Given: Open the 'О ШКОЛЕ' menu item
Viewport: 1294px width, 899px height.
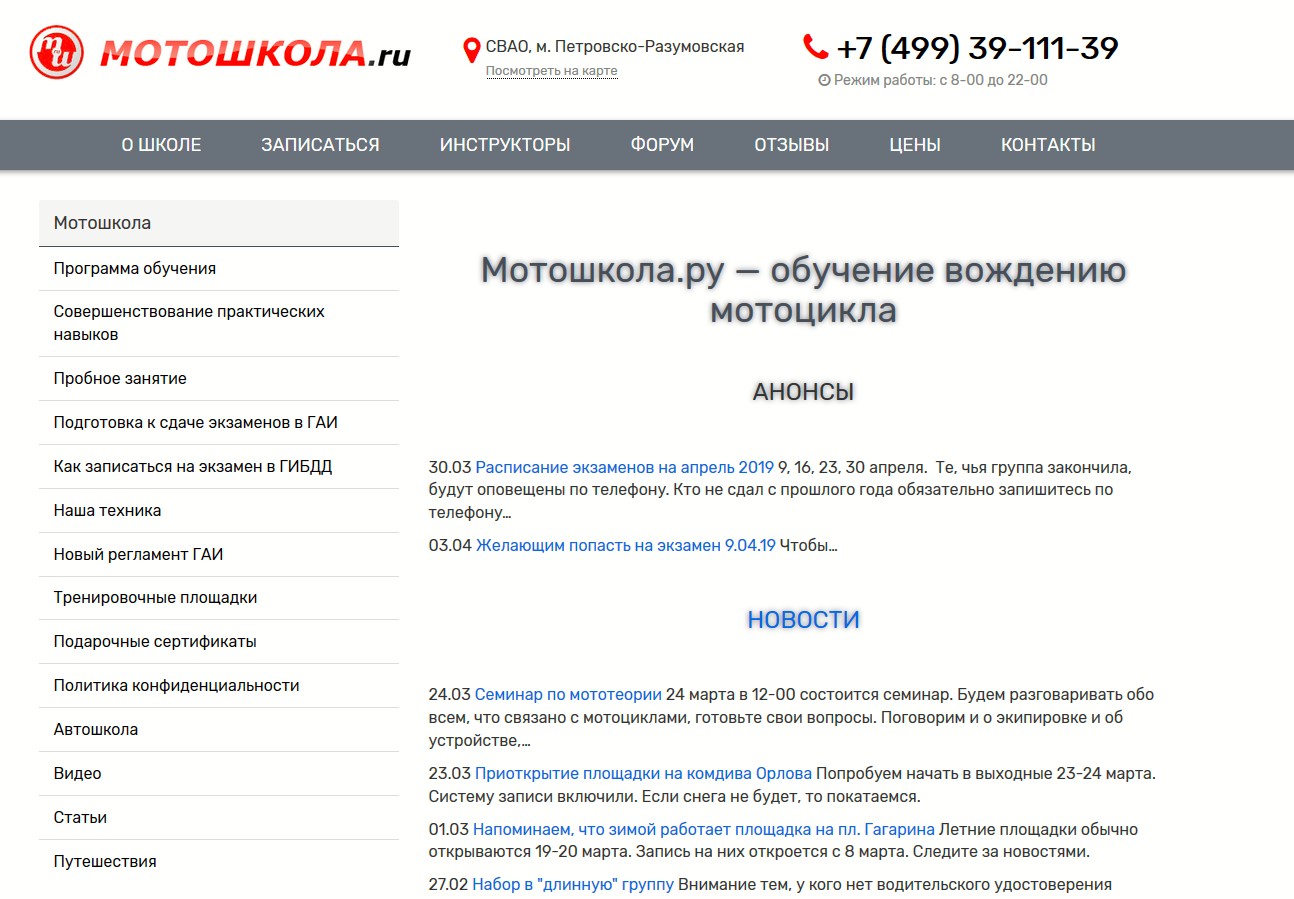Looking at the screenshot, I should pyautogui.click(x=161, y=145).
